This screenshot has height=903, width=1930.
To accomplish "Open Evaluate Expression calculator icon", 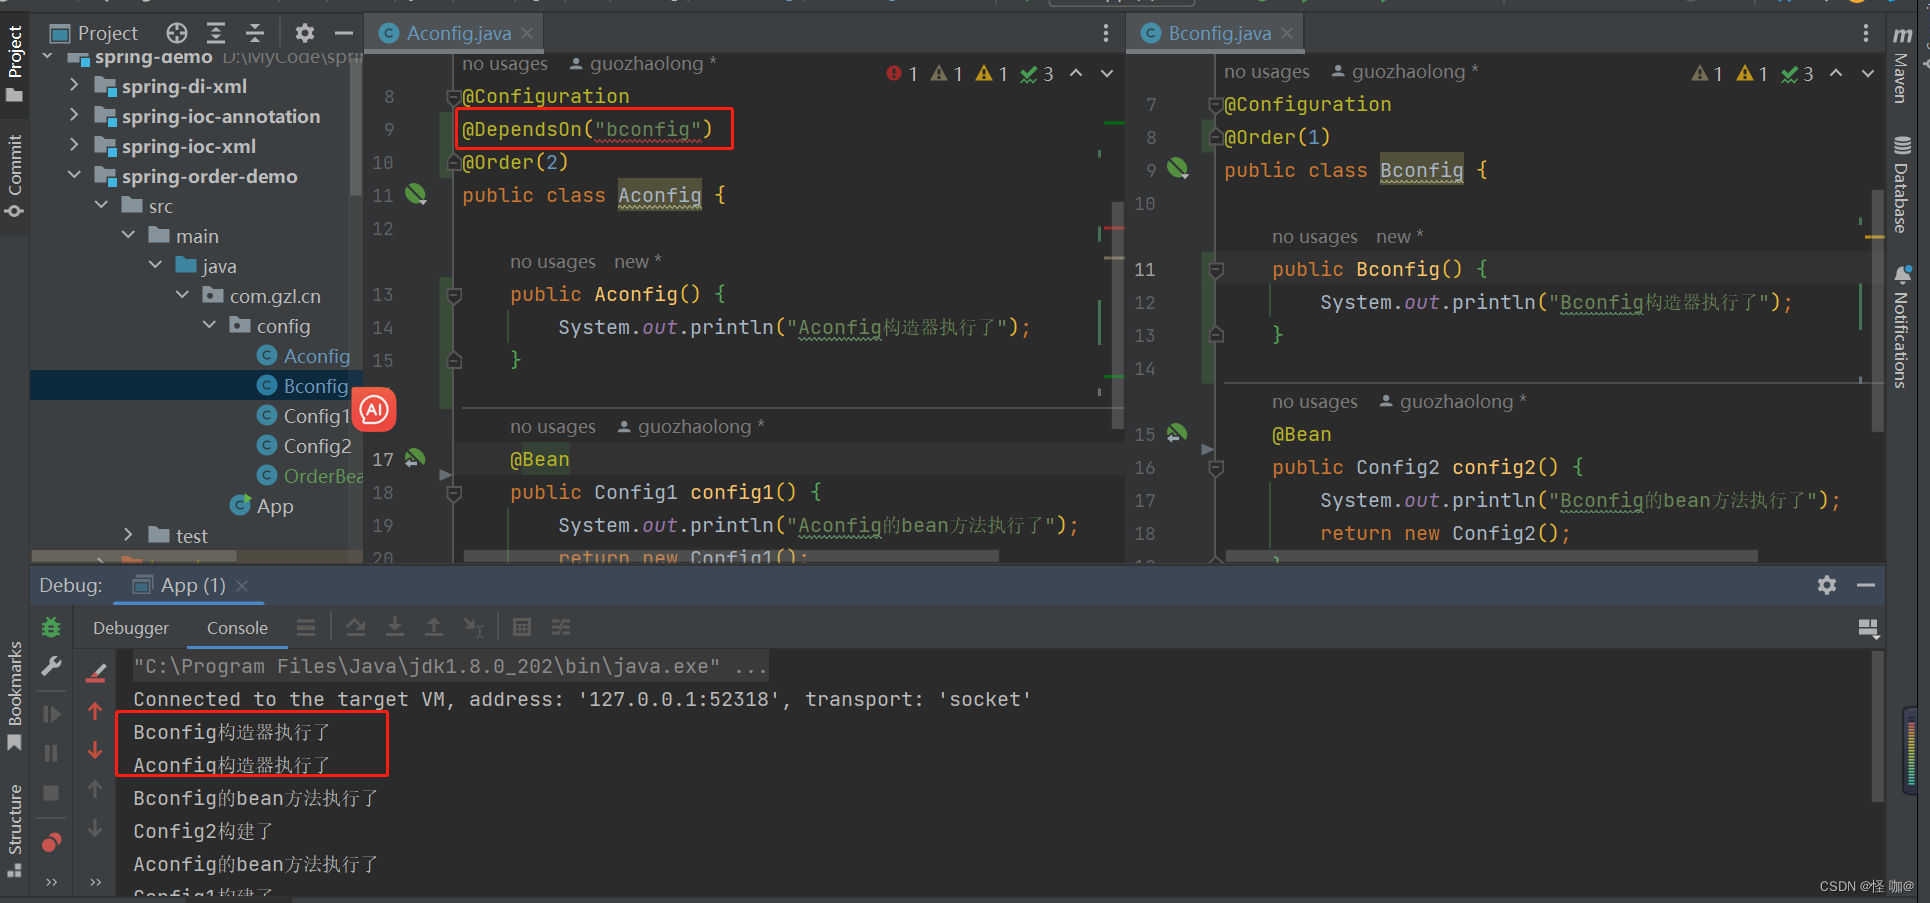I will click(x=522, y=627).
